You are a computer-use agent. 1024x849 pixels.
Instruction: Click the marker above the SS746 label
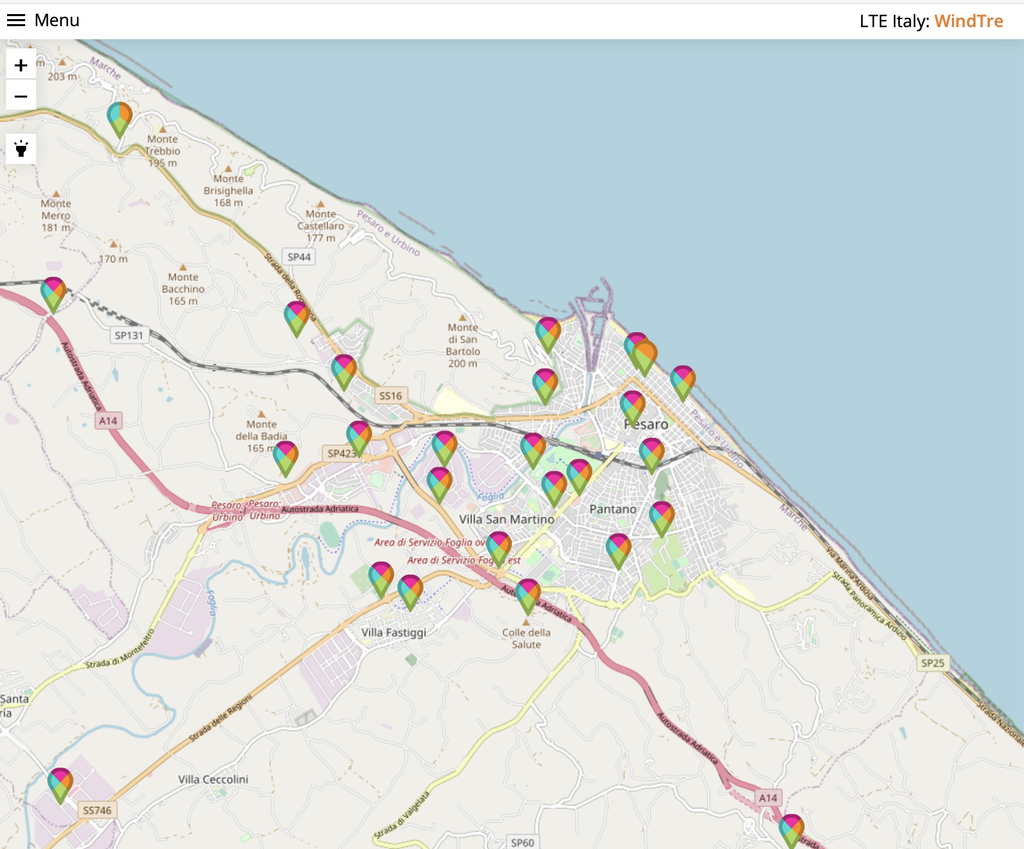61,785
